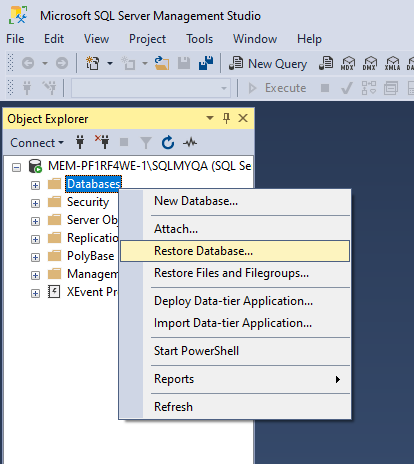Image resolution: width=414 pixels, height=464 pixels.
Task: Open the Tools menu
Action: pos(199,39)
